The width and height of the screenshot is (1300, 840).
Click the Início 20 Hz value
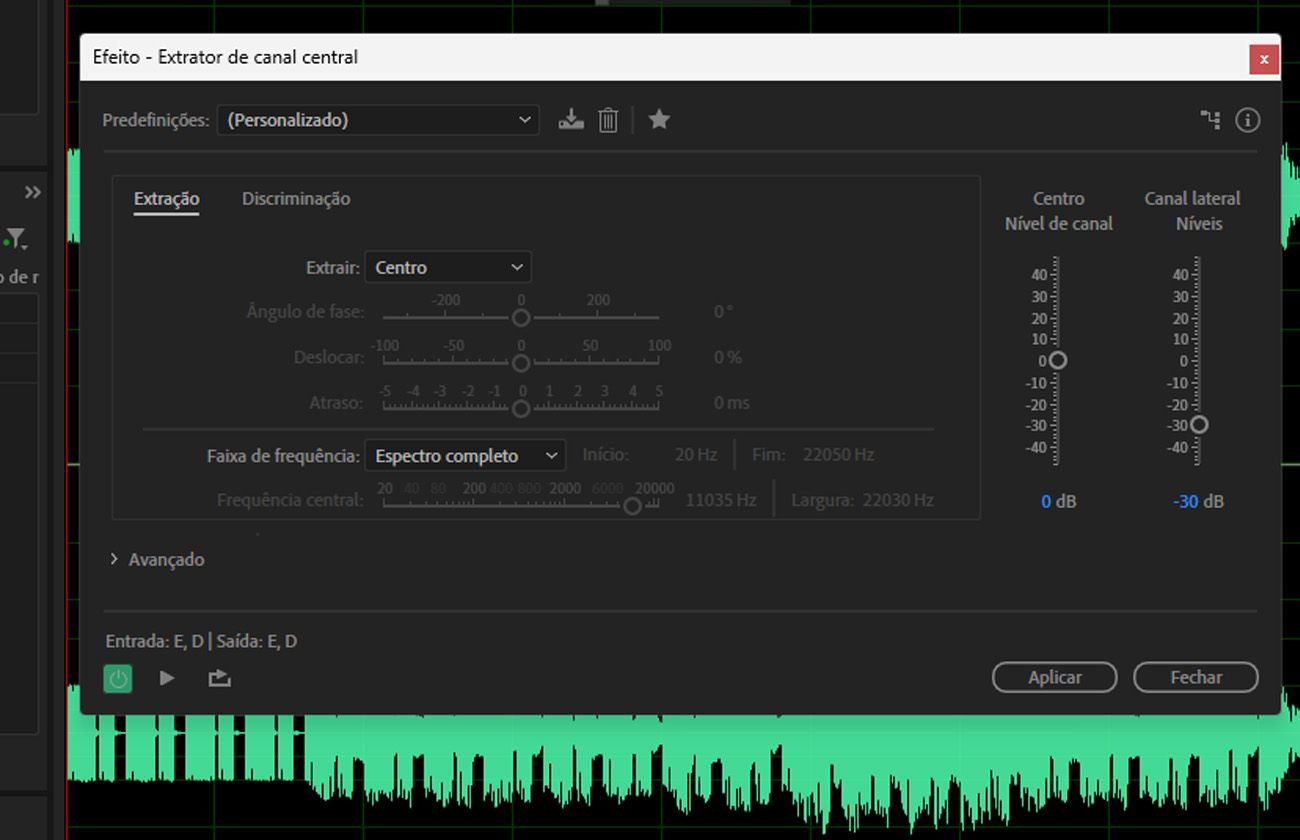tap(696, 455)
